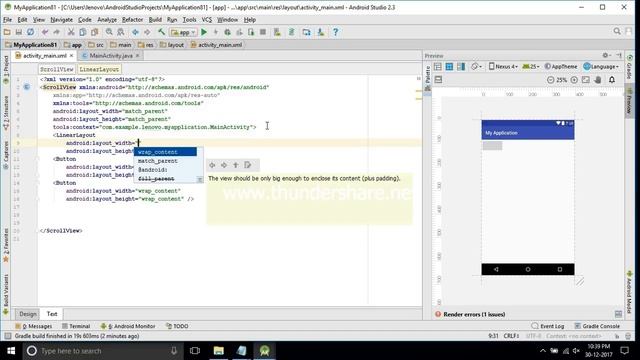Toggle Design plus Blueprint view icon
The image size is (640, 360).
coord(461,67)
